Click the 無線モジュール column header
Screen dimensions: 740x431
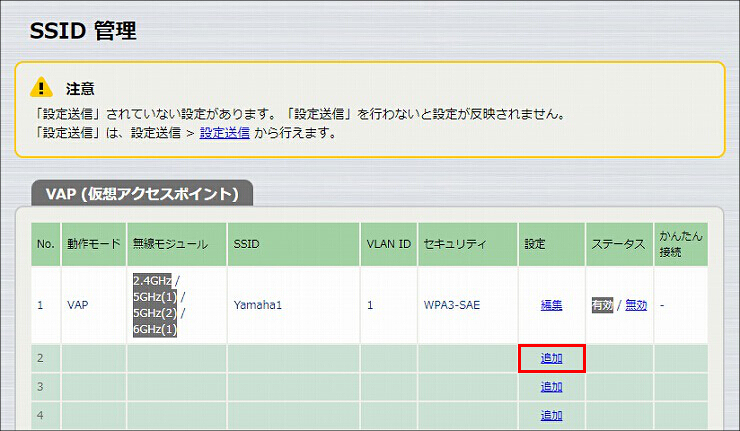177,244
